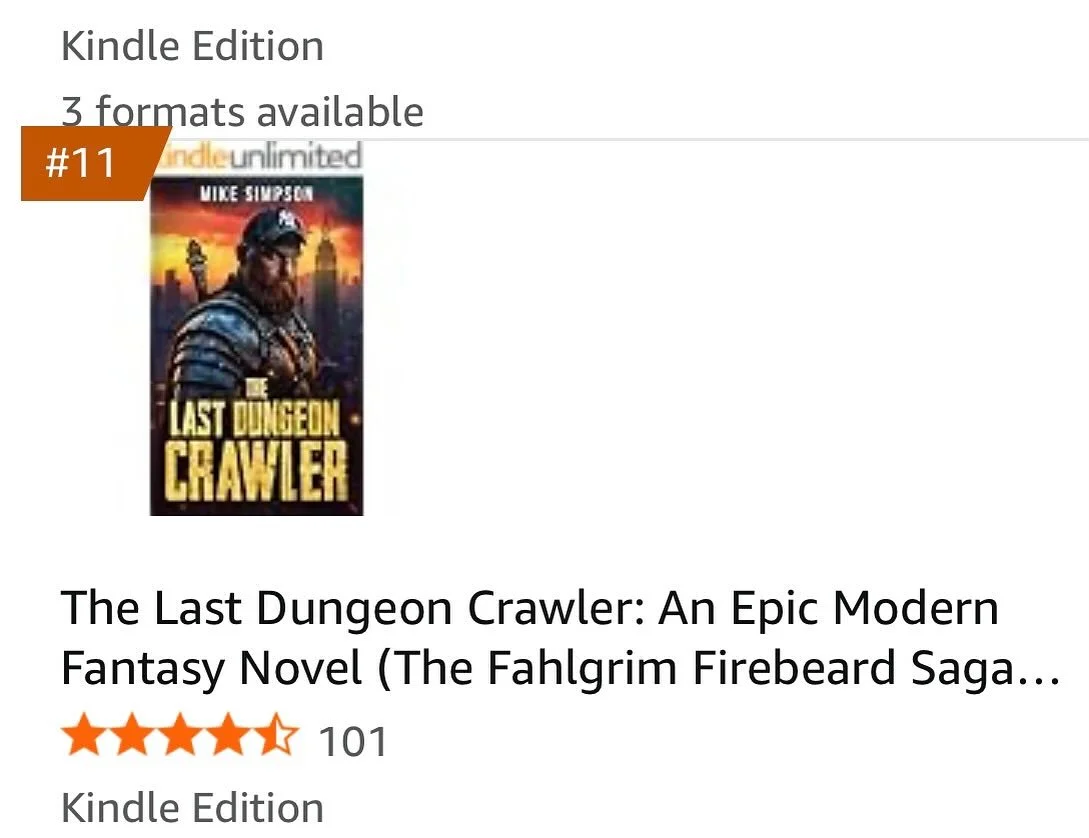Click the third orange rating star
Viewport: 1089px width, 838px height.
(181, 735)
